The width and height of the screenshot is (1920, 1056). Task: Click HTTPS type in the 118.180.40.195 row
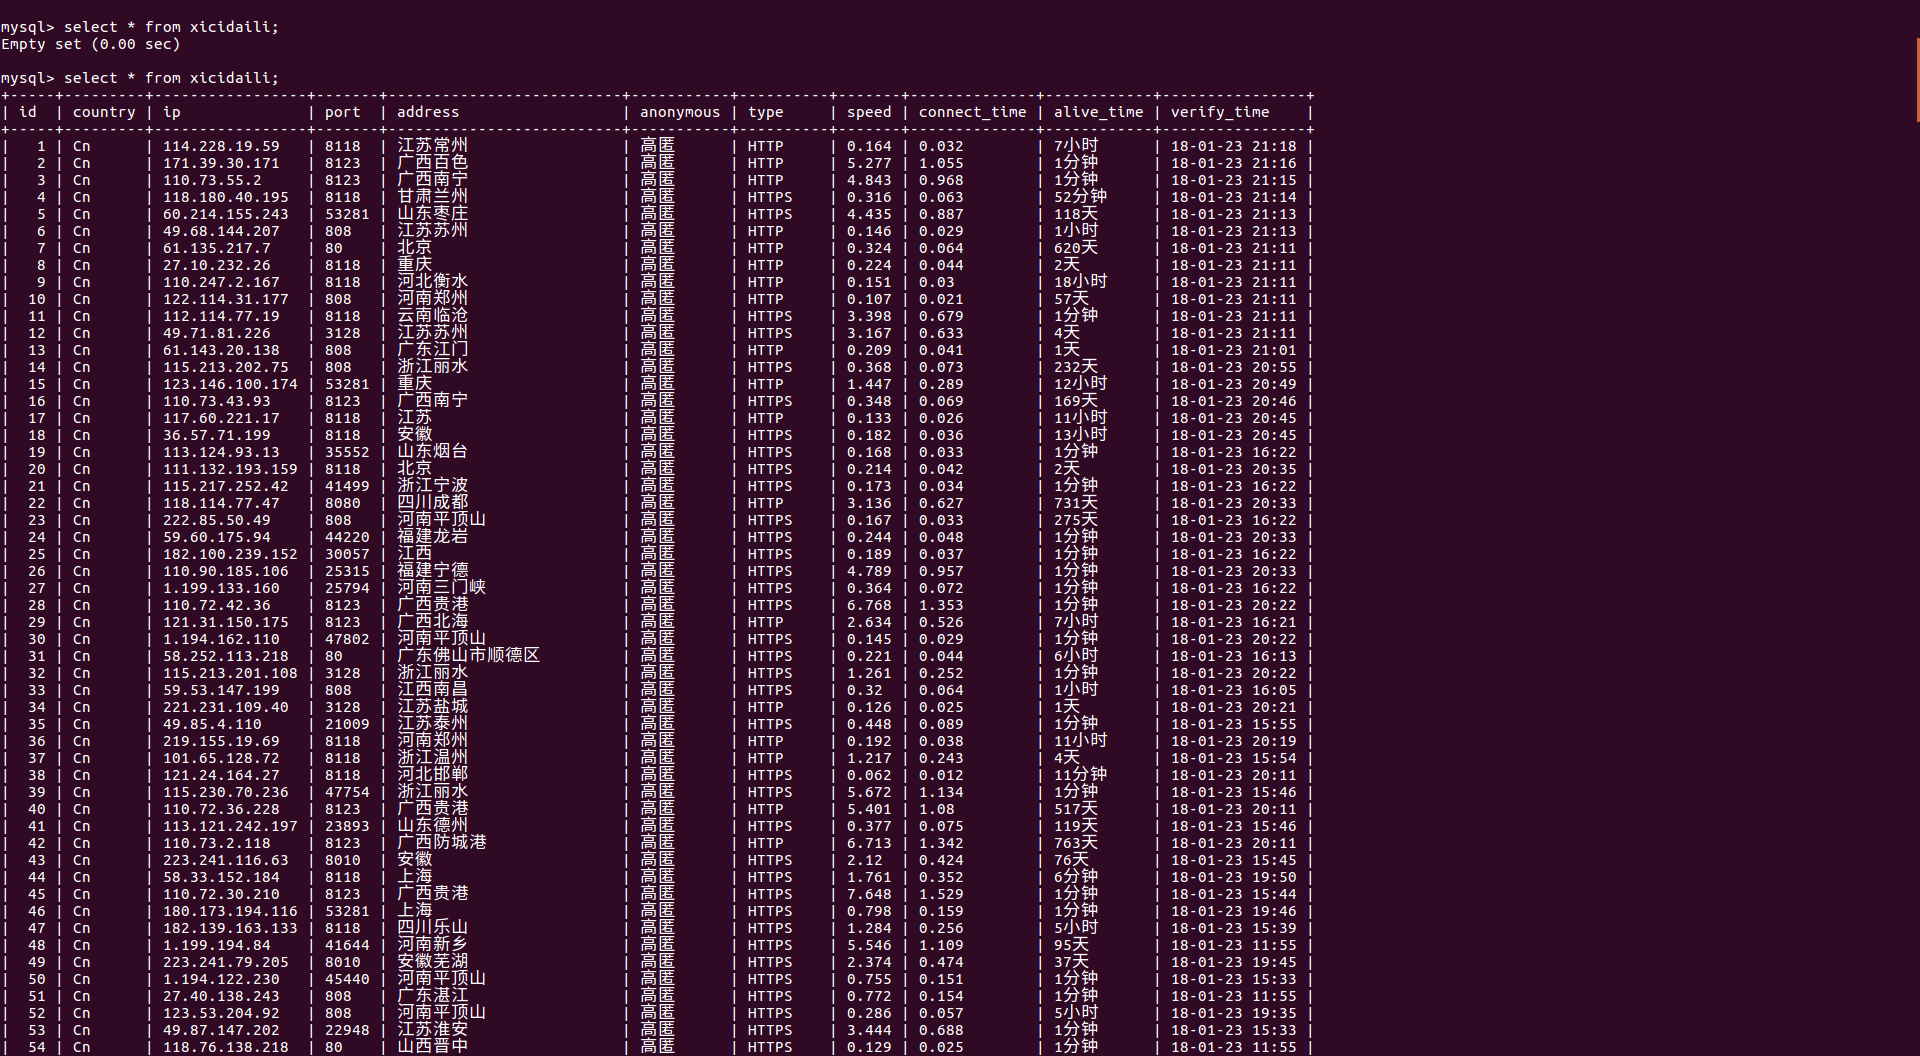click(770, 197)
